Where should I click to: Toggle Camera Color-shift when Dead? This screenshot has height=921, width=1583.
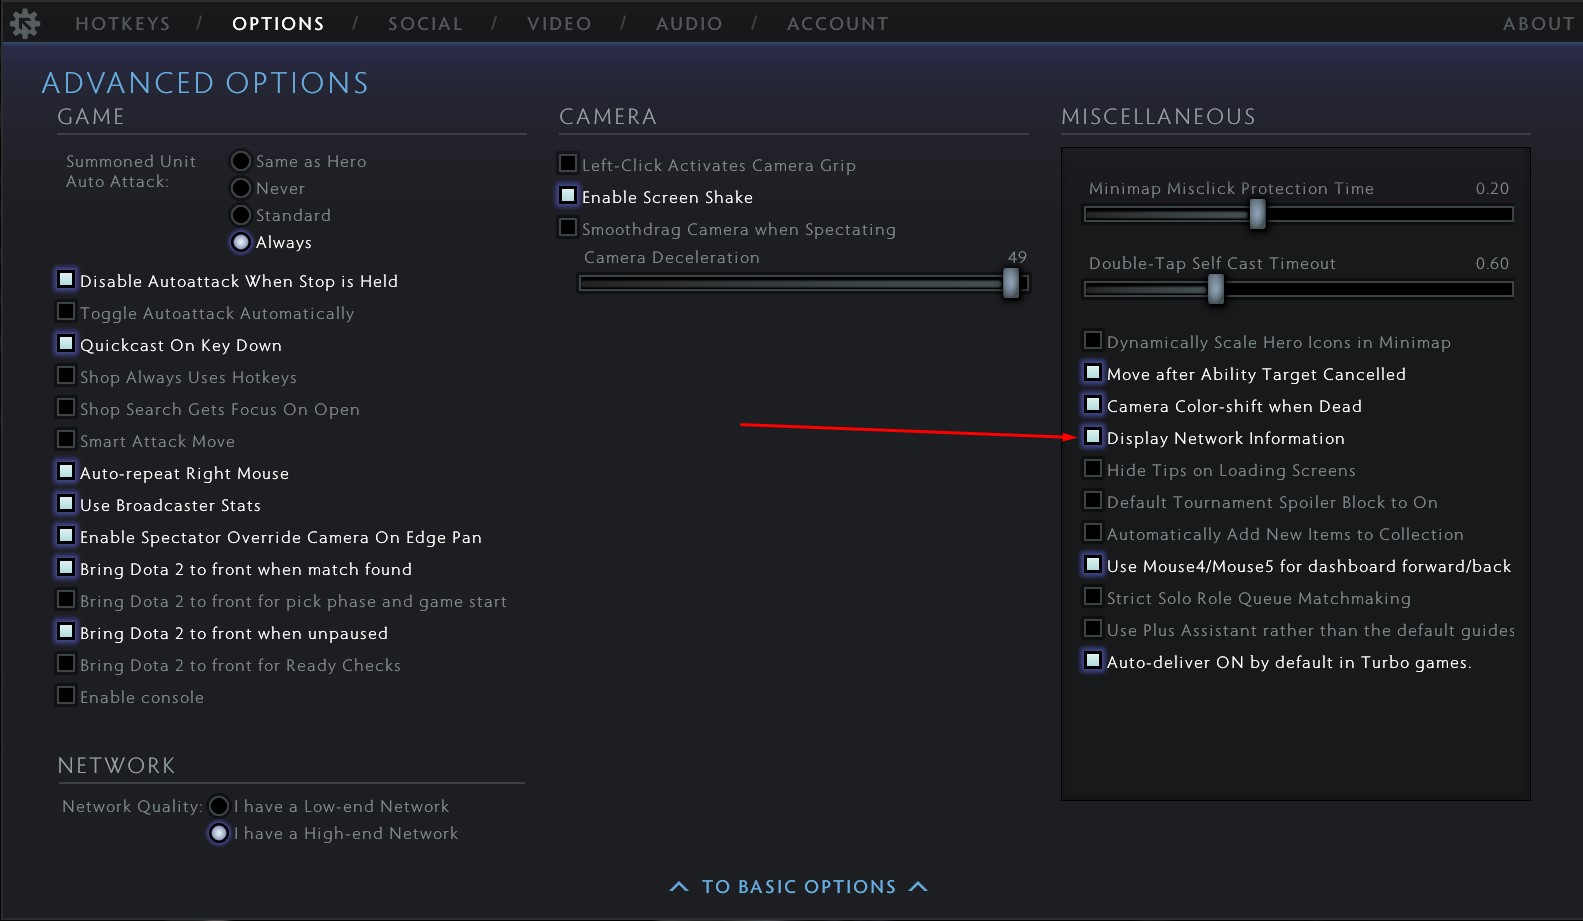(1093, 405)
